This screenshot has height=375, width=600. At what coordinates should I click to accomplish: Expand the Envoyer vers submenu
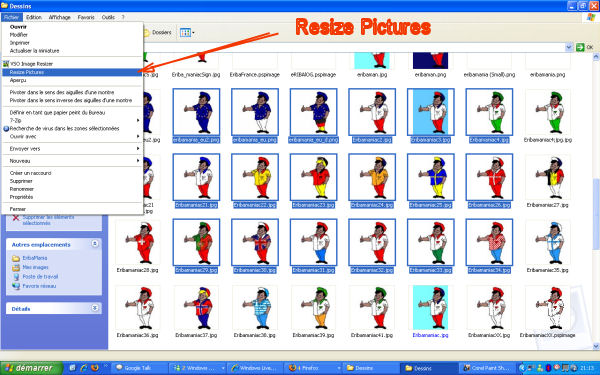point(72,149)
